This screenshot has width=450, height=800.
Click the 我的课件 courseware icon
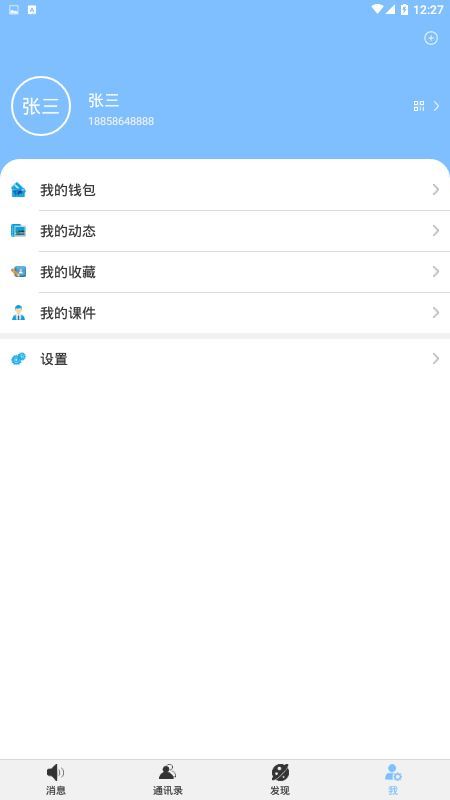pos(18,313)
